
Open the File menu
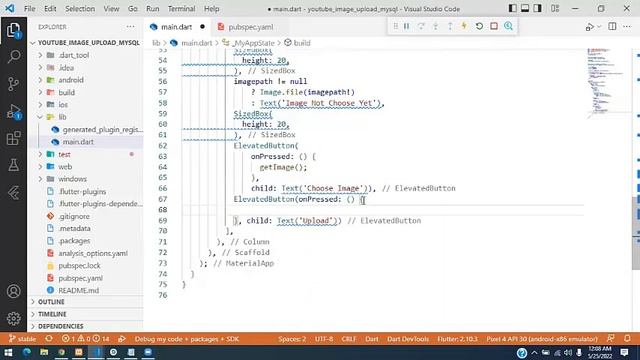[29, 9]
